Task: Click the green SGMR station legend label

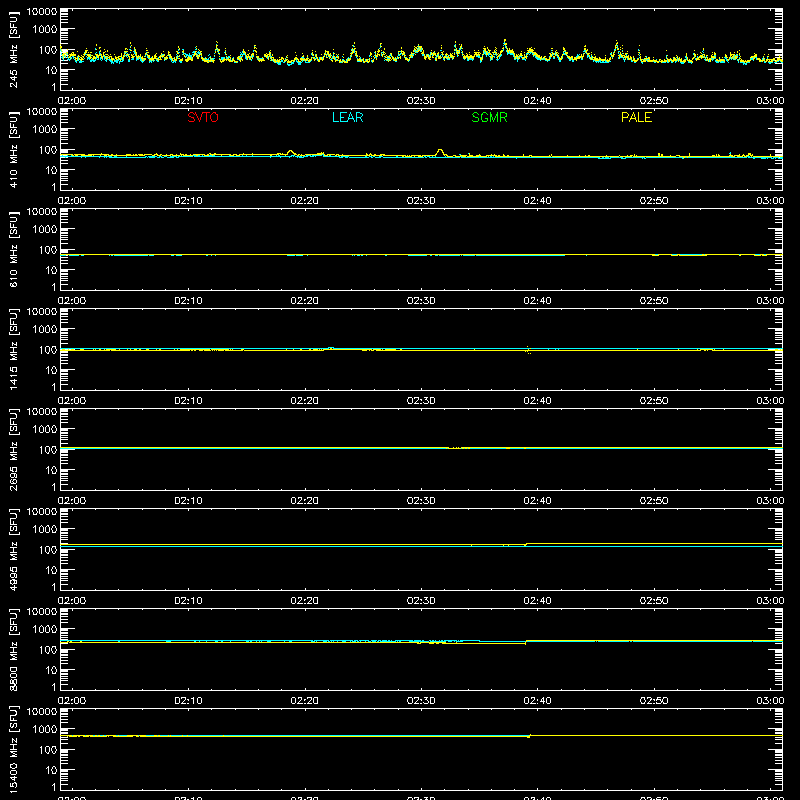Action: click(489, 117)
